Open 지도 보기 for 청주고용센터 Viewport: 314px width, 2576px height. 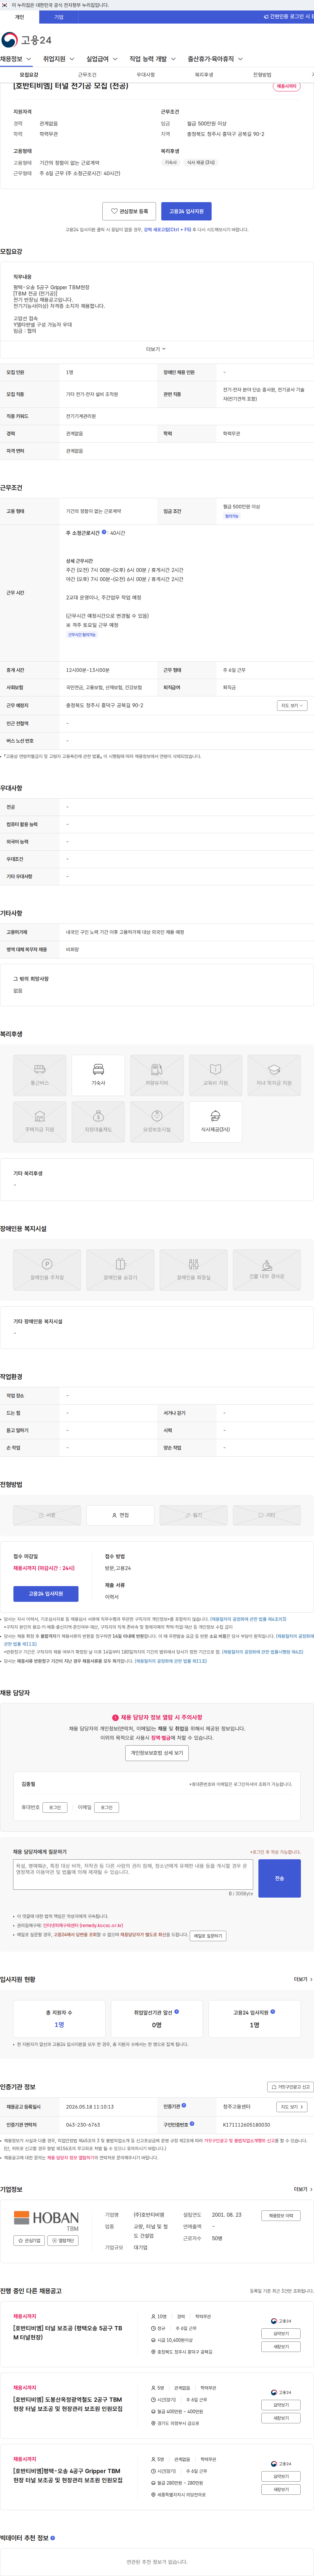pos(291,2106)
